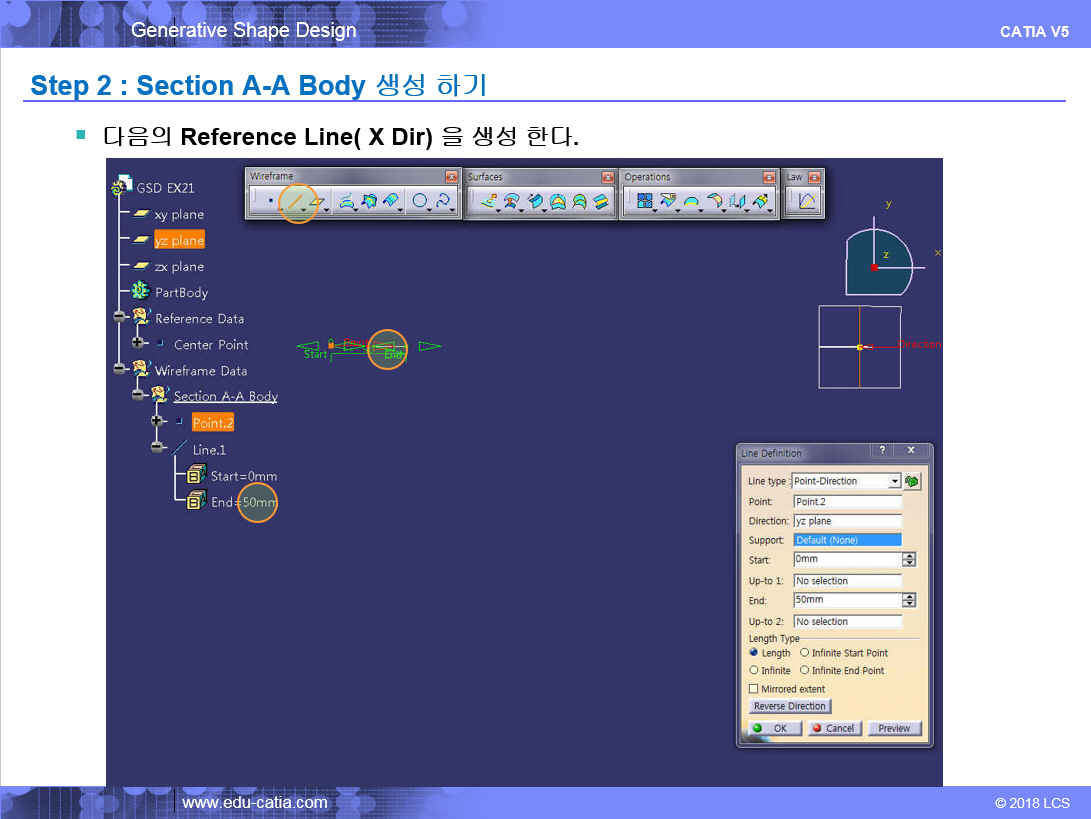Viewport: 1091px width, 819px height.
Task: Click the green lock icon beside Line type
Action: 912,481
